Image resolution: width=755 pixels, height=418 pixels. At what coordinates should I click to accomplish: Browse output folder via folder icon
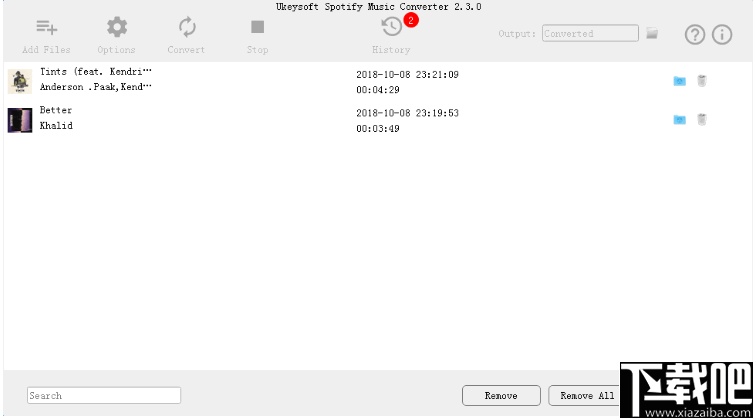[652, 33]
